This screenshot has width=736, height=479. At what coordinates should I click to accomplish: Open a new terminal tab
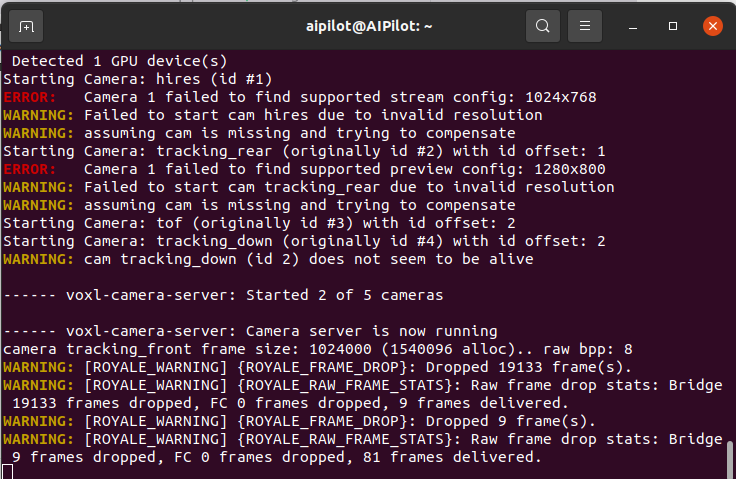[27, 26]
